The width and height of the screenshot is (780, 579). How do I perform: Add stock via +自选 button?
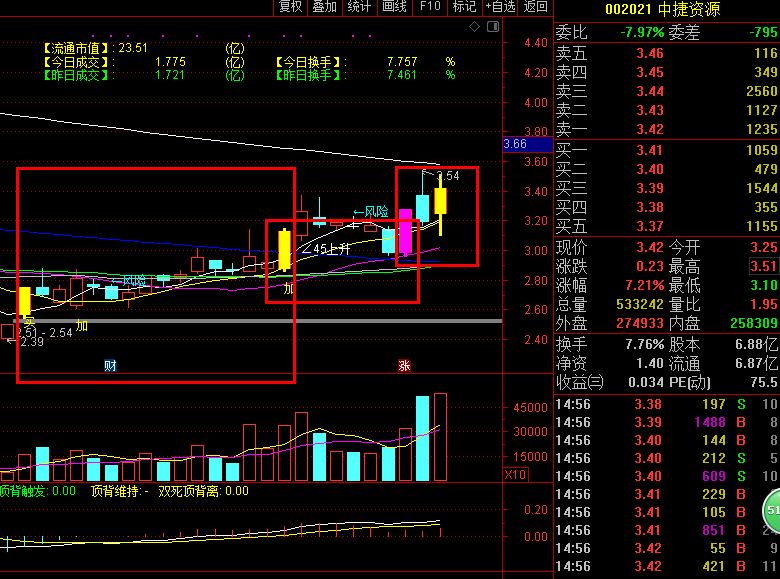(x=500, y=6)
